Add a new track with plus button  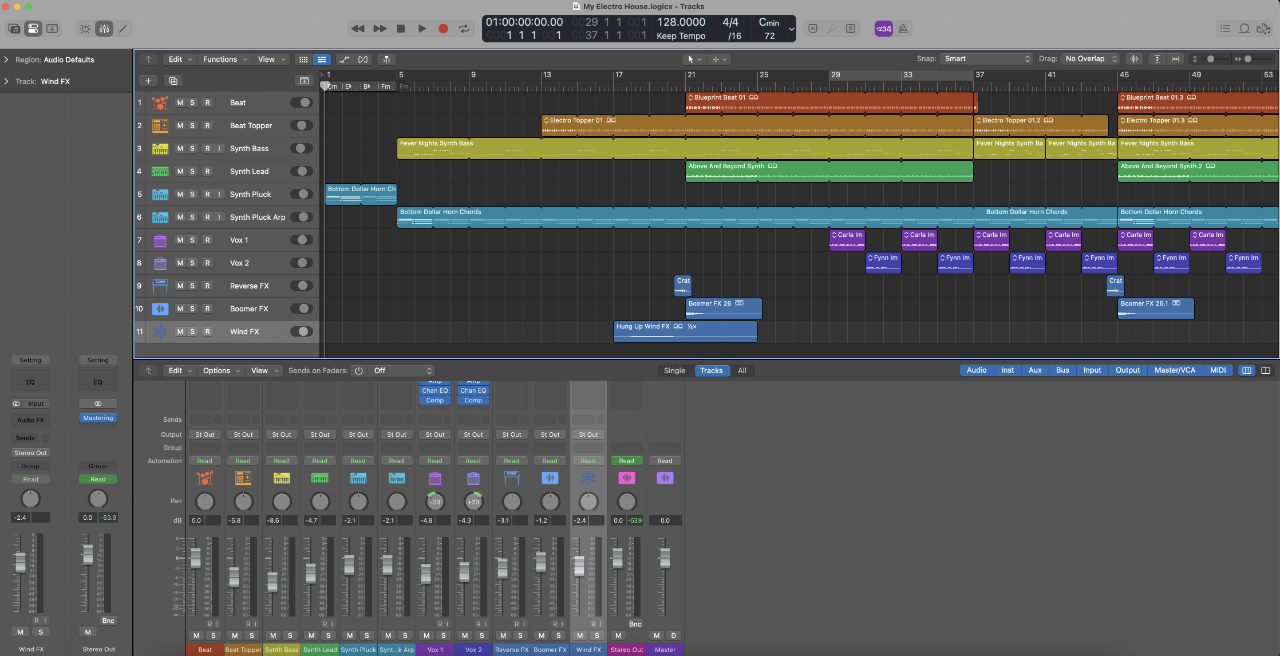tap(148, 81)
